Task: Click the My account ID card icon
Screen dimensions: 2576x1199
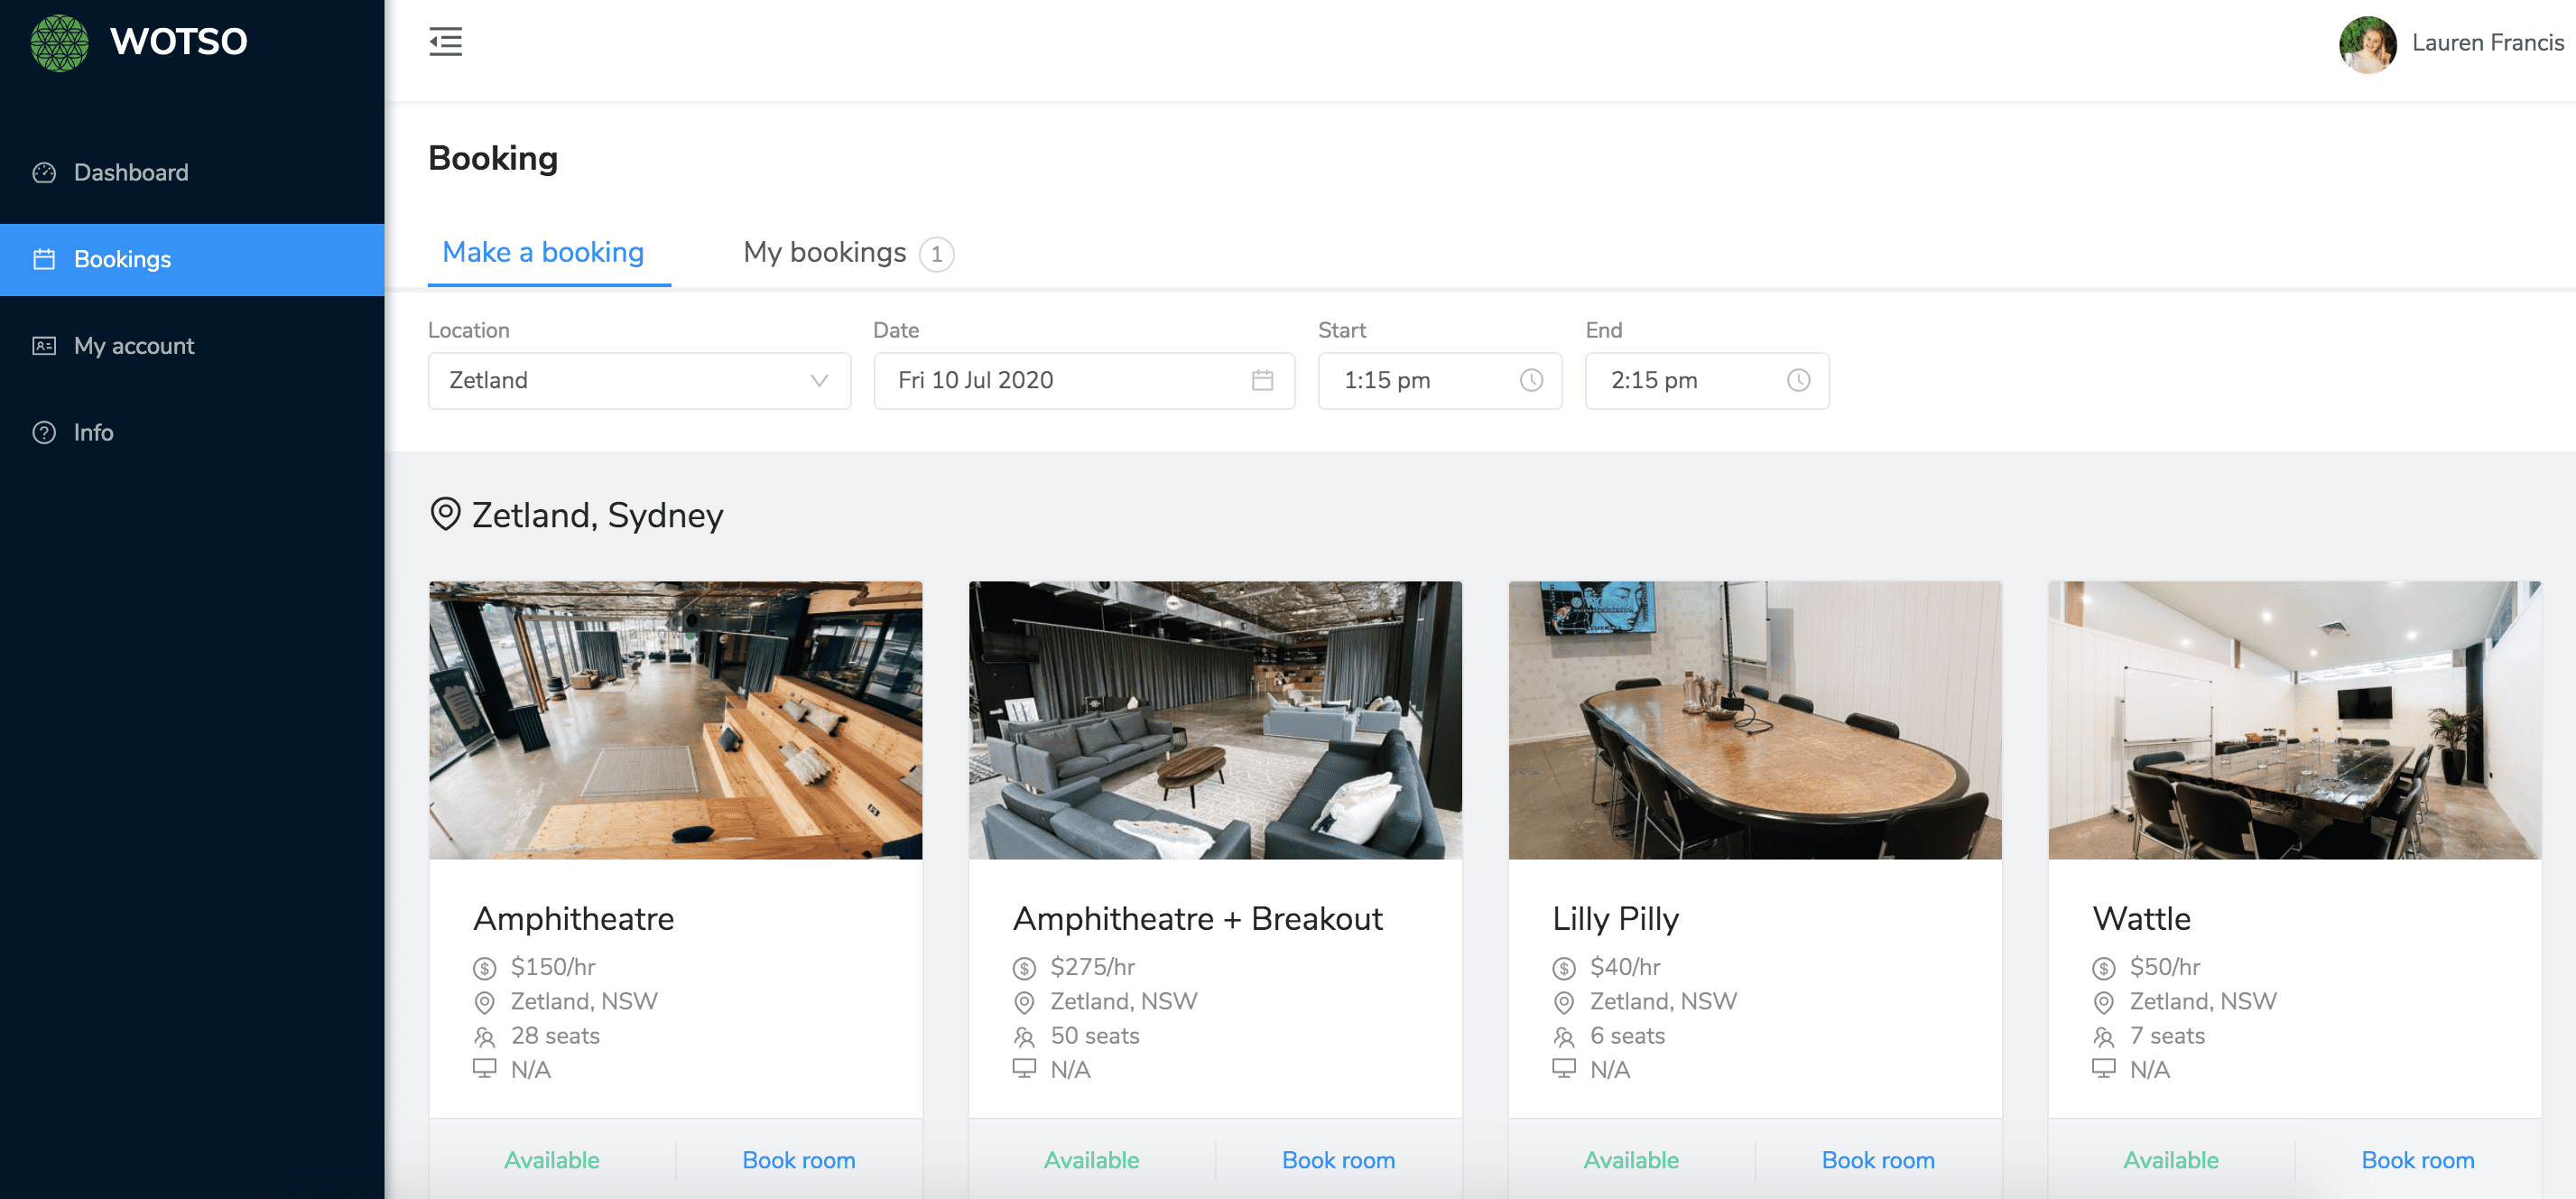Action: 44,346
